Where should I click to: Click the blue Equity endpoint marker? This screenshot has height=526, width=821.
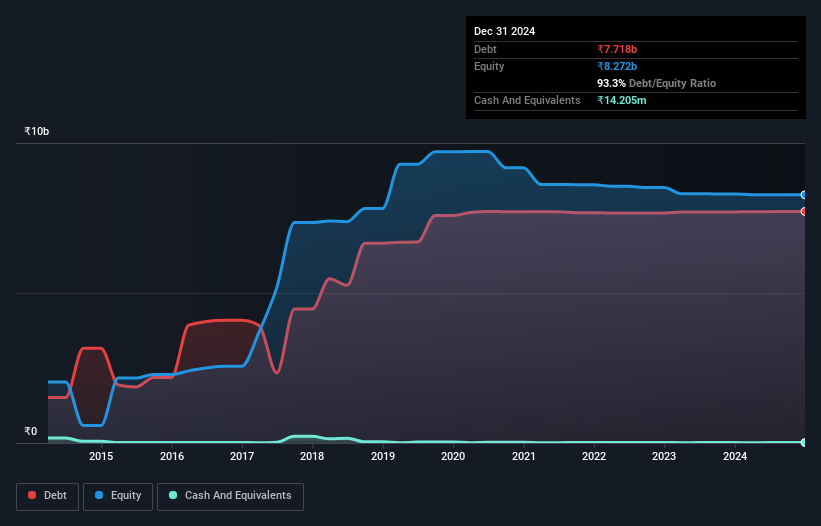tap(804, 195)
